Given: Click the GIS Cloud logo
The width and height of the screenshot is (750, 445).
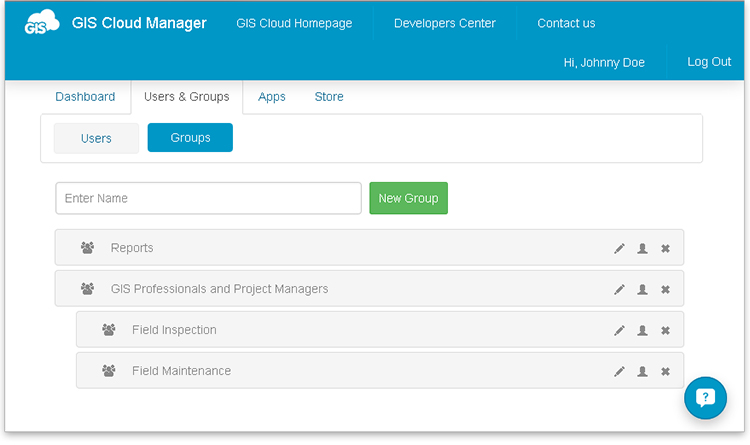Looking at the screenshot, I should tap(42, 22).
